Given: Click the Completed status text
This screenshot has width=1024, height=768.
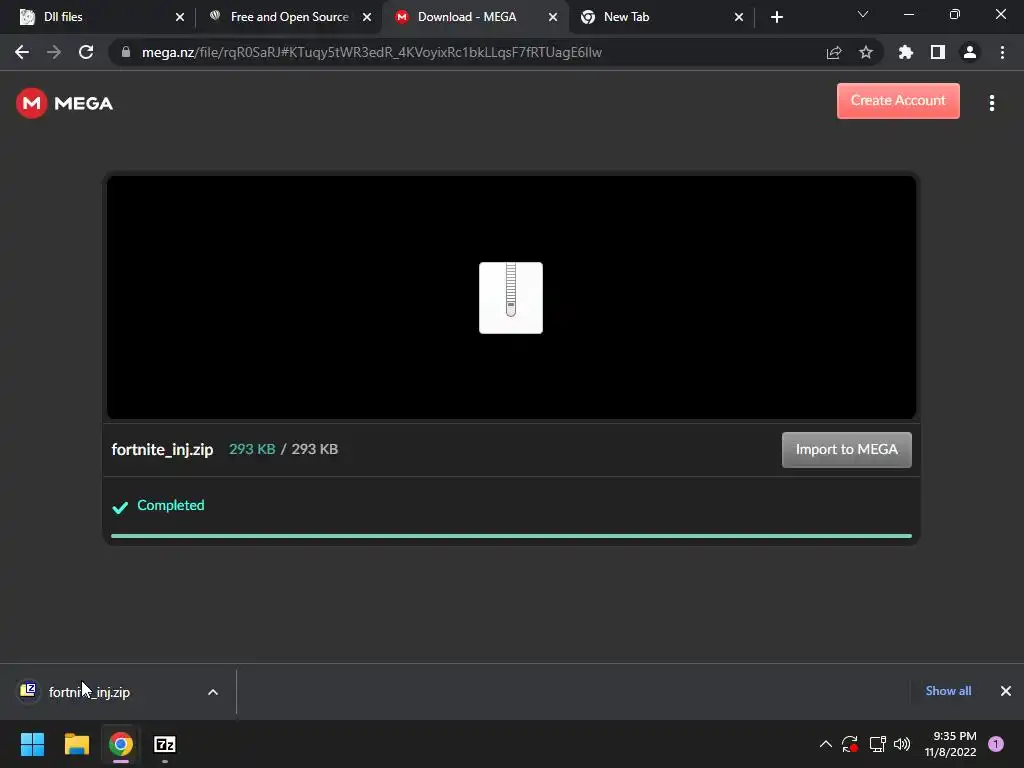Looking at the screenshot, I should (170, 505).
